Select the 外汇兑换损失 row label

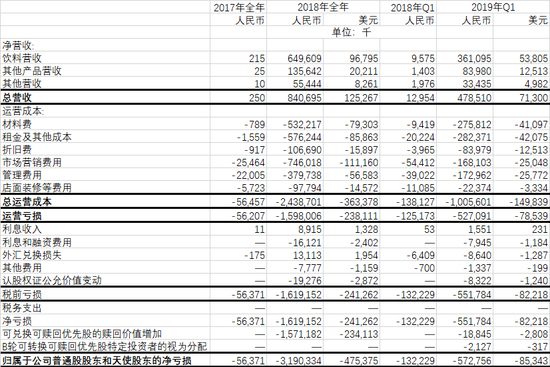click(32, 255)
